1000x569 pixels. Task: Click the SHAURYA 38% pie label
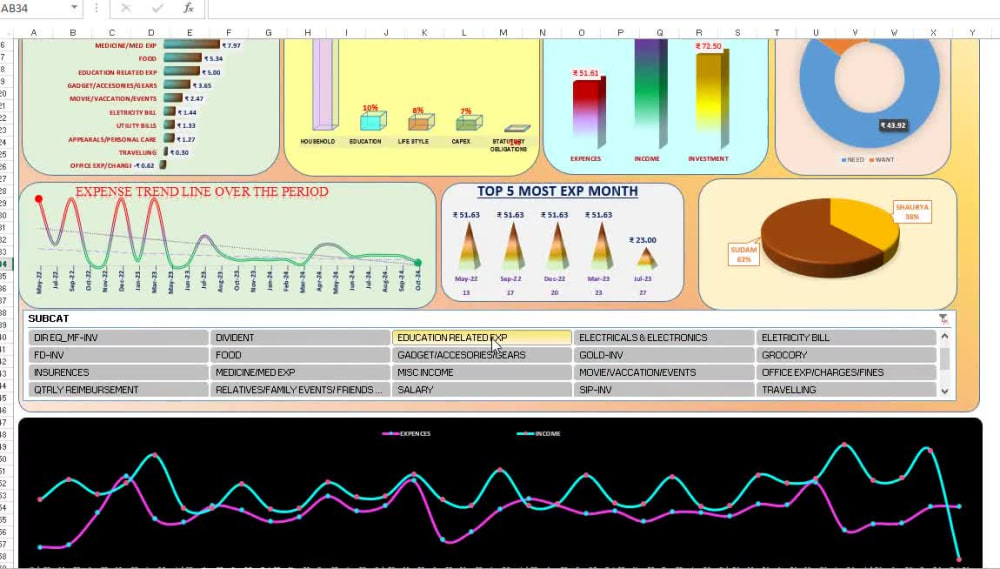coord(912,212)
